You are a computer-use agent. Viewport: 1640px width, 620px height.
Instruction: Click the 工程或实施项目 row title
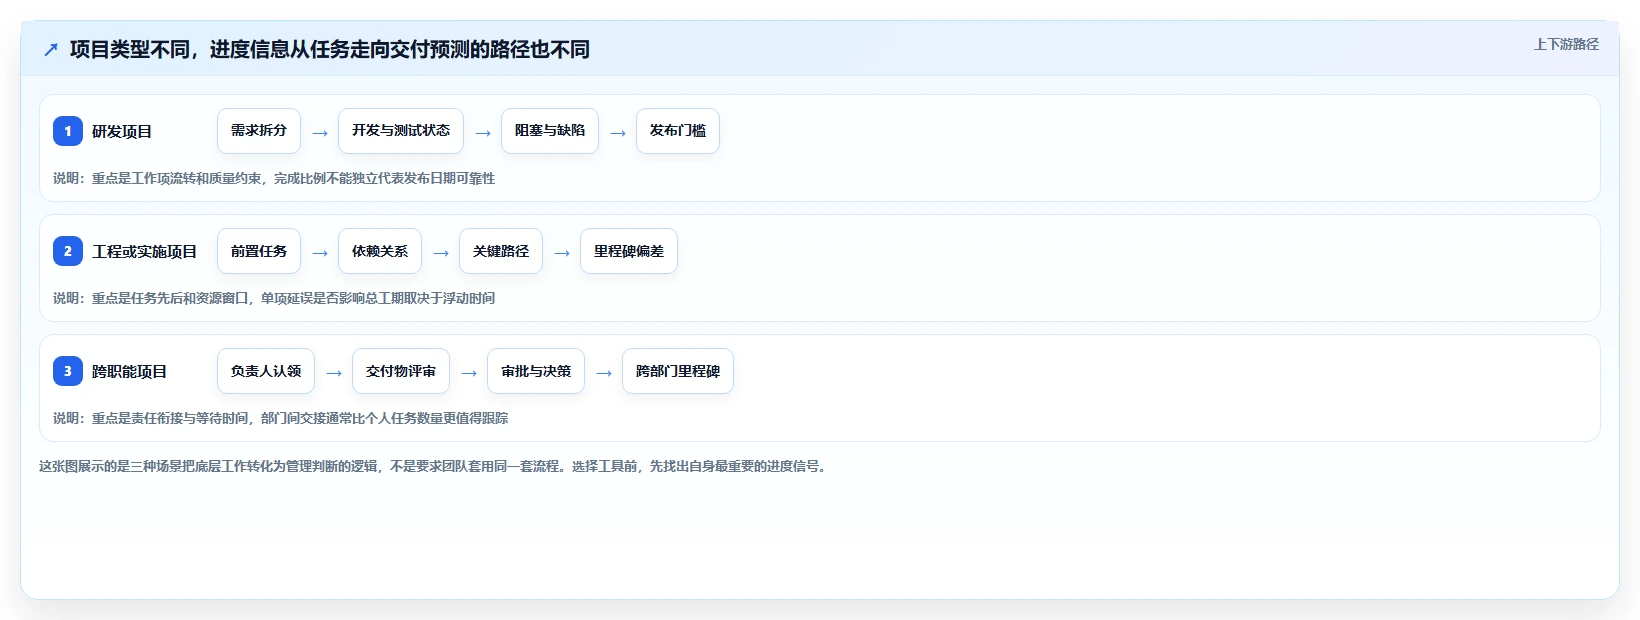click(x=145, y=251)
